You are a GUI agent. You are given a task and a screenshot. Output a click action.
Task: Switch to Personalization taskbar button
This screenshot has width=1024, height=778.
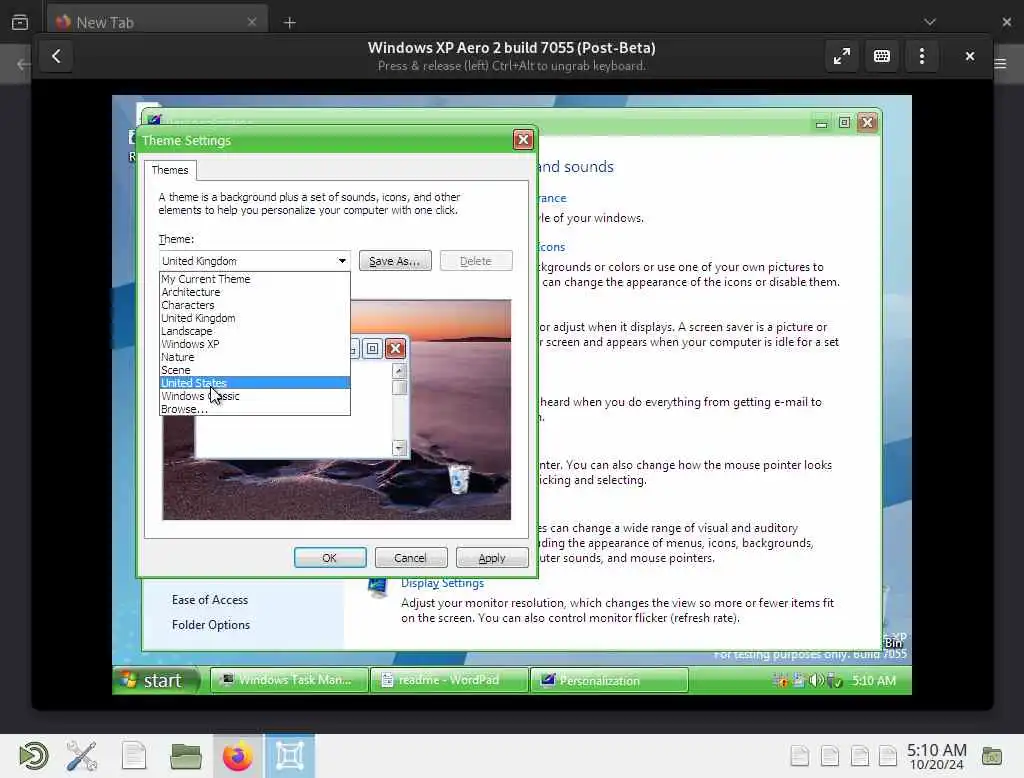[609, 680]
